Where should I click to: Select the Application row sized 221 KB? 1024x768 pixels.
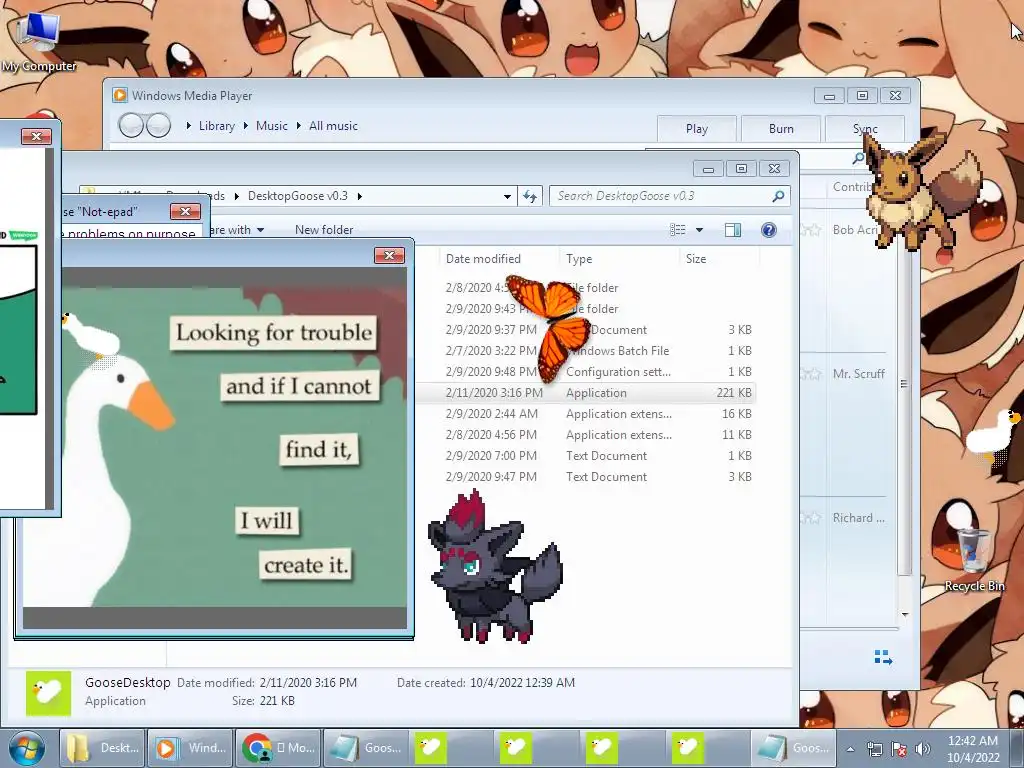(x=586, y=392)
